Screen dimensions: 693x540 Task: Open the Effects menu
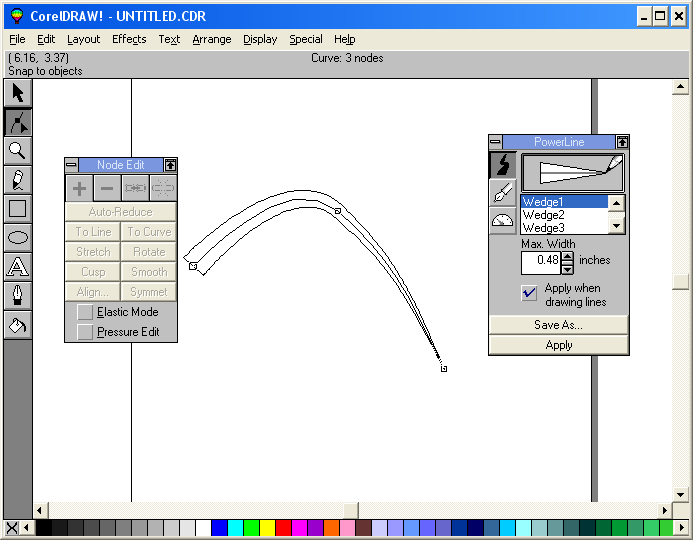129,39
